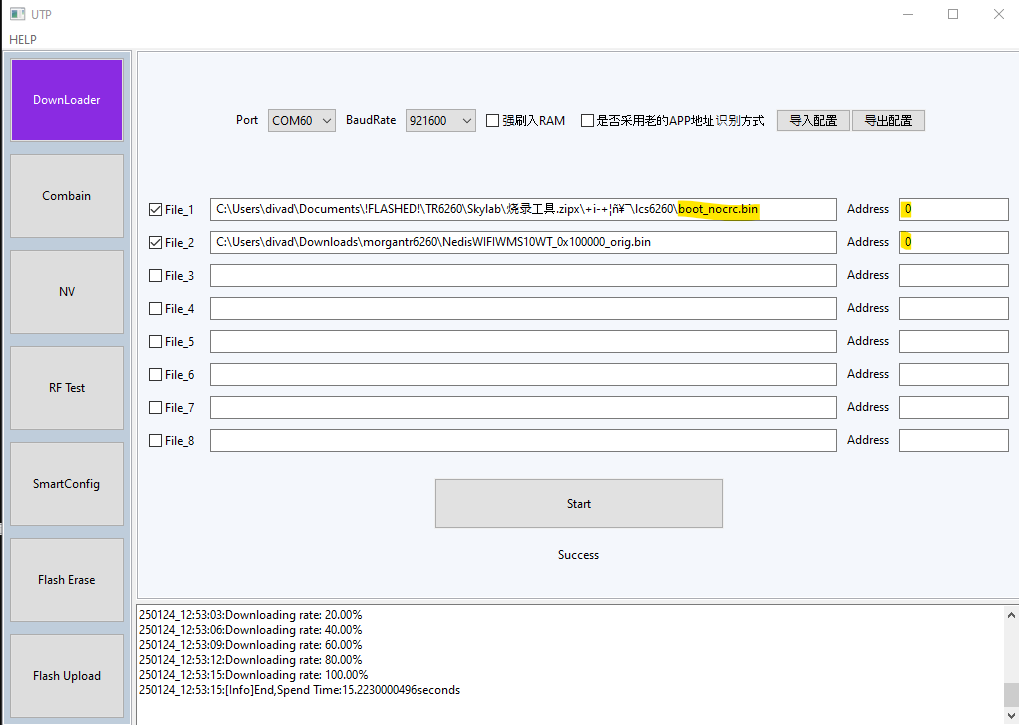Screen dimensions: 1019x725
Task: Click the File_5 Address field
Action: pos(953,342)
